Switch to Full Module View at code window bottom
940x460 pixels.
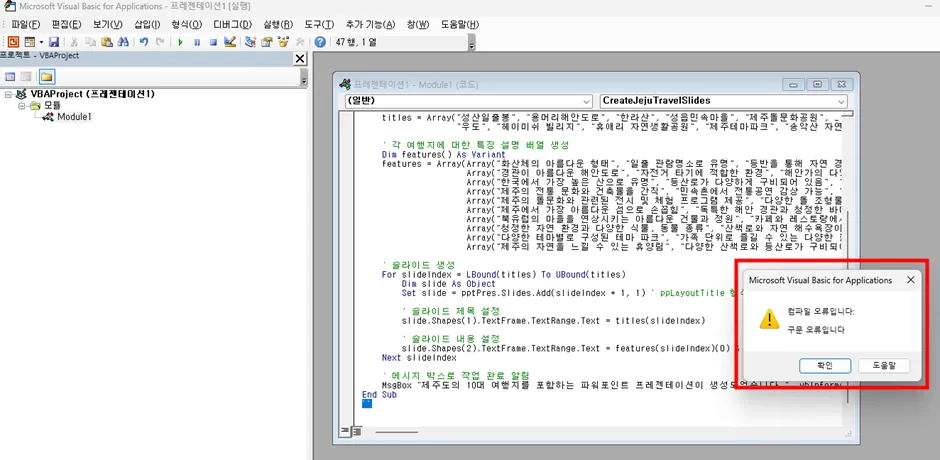pyautogui.click(x=356, y=431)
